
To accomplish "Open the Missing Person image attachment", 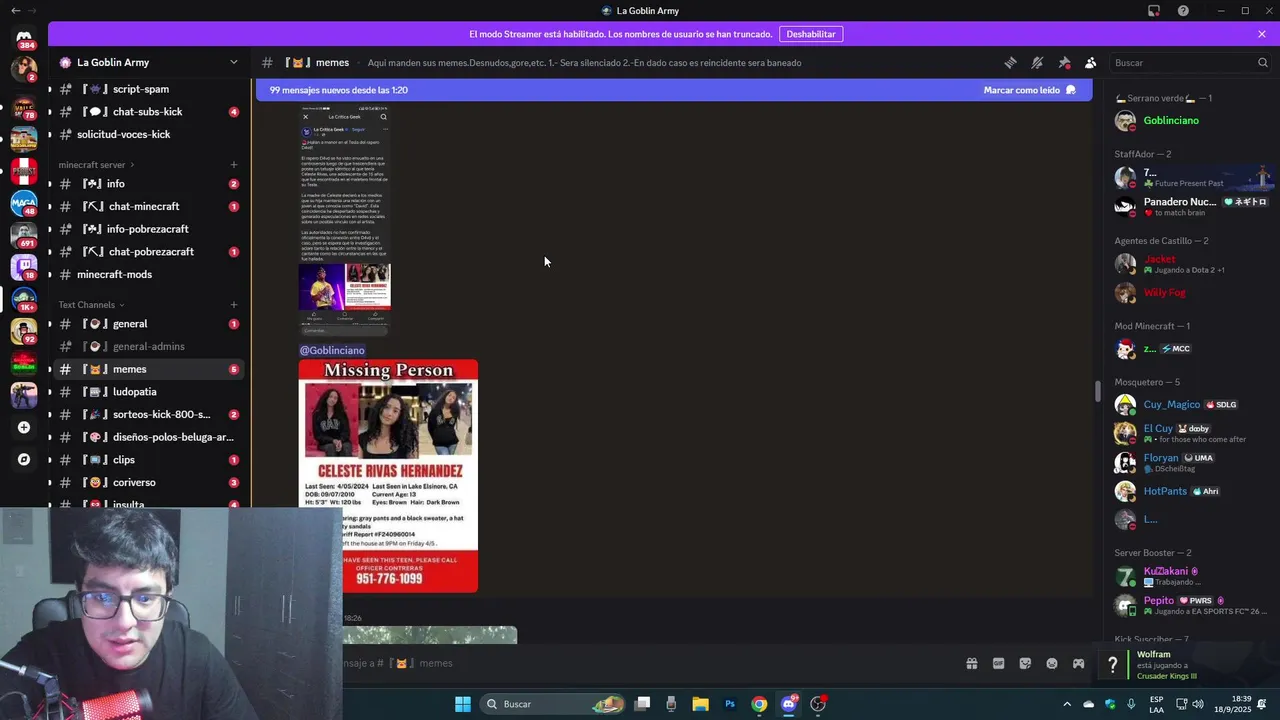I will click(x=388, y=476).
